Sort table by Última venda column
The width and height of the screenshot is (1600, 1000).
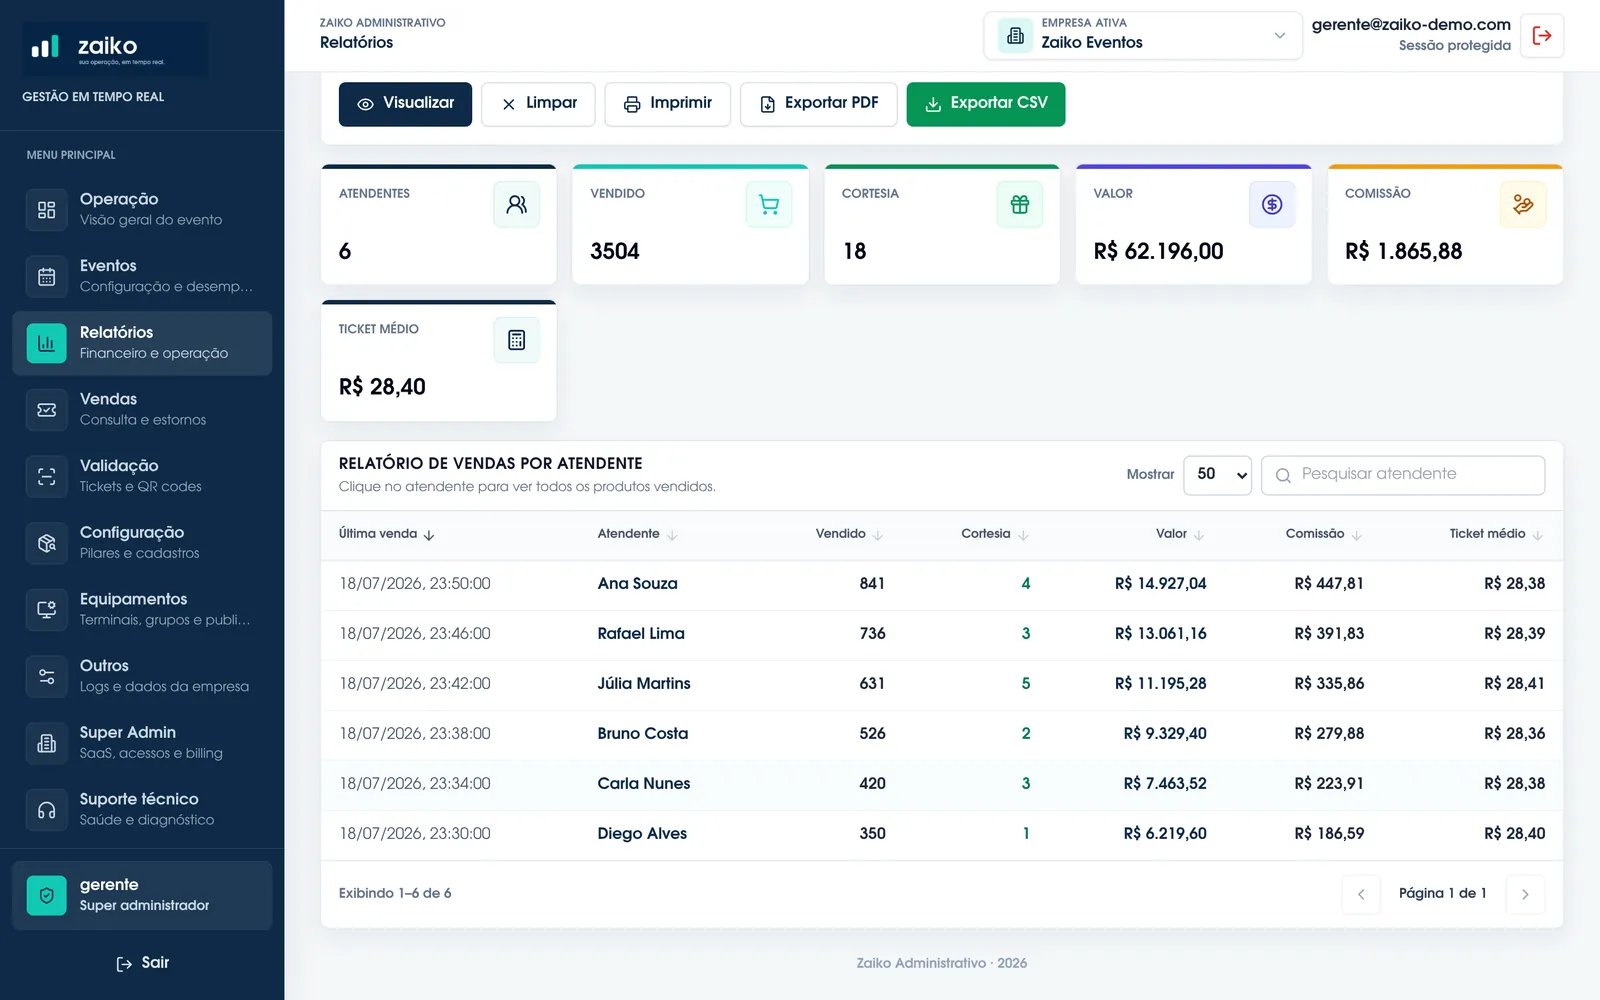tap(386, 534)
